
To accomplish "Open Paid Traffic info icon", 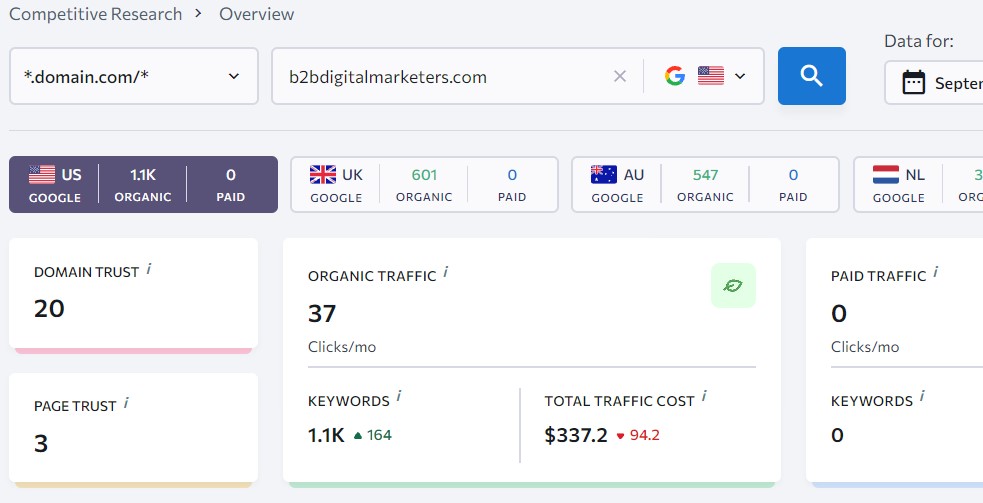I will coord(935,272).
